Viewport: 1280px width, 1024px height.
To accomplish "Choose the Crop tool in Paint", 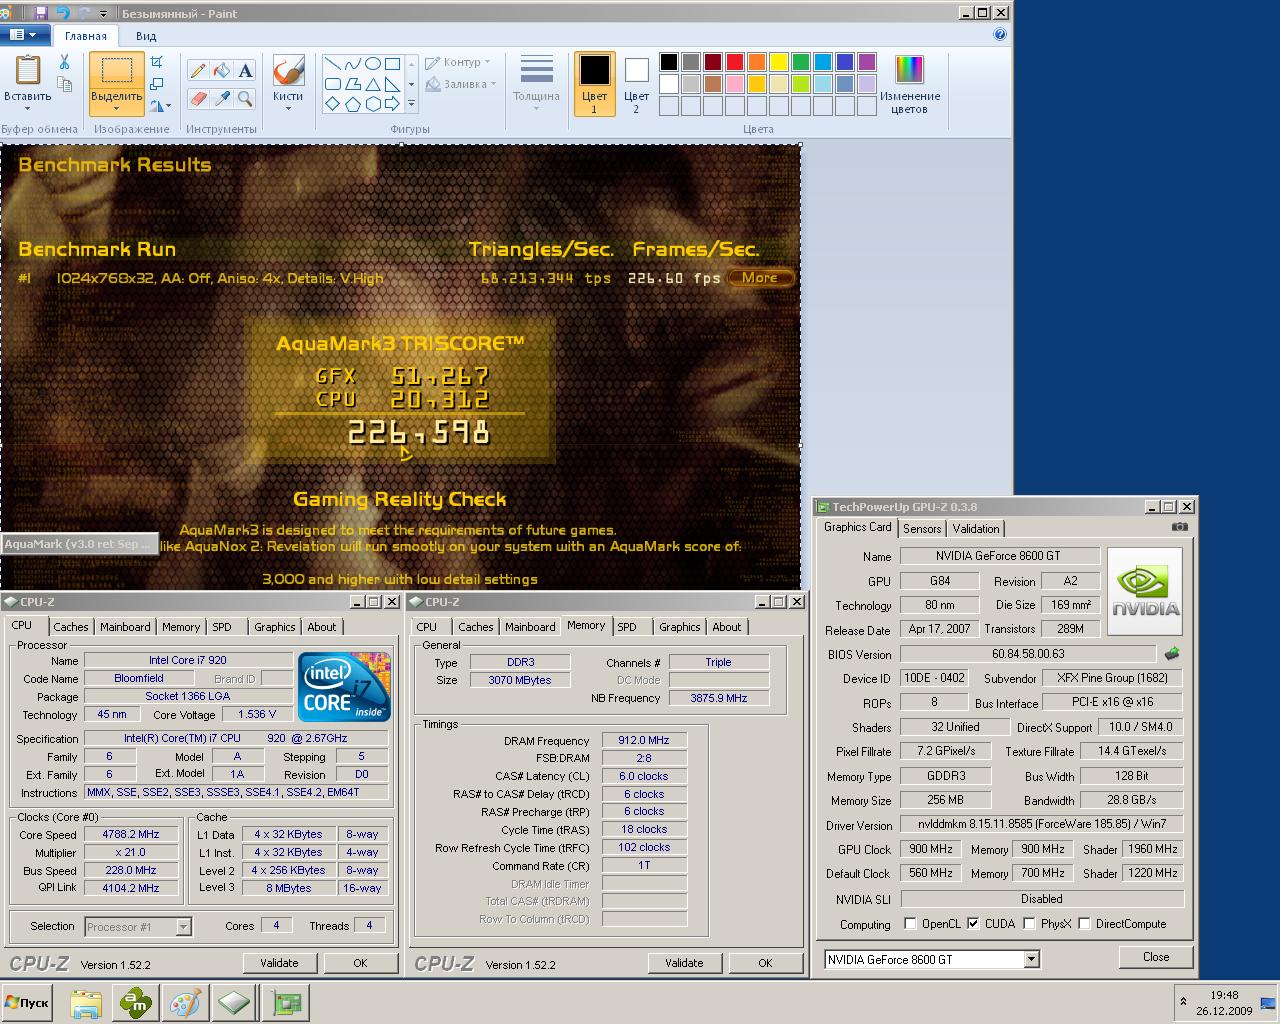I will tap(157, 62).
